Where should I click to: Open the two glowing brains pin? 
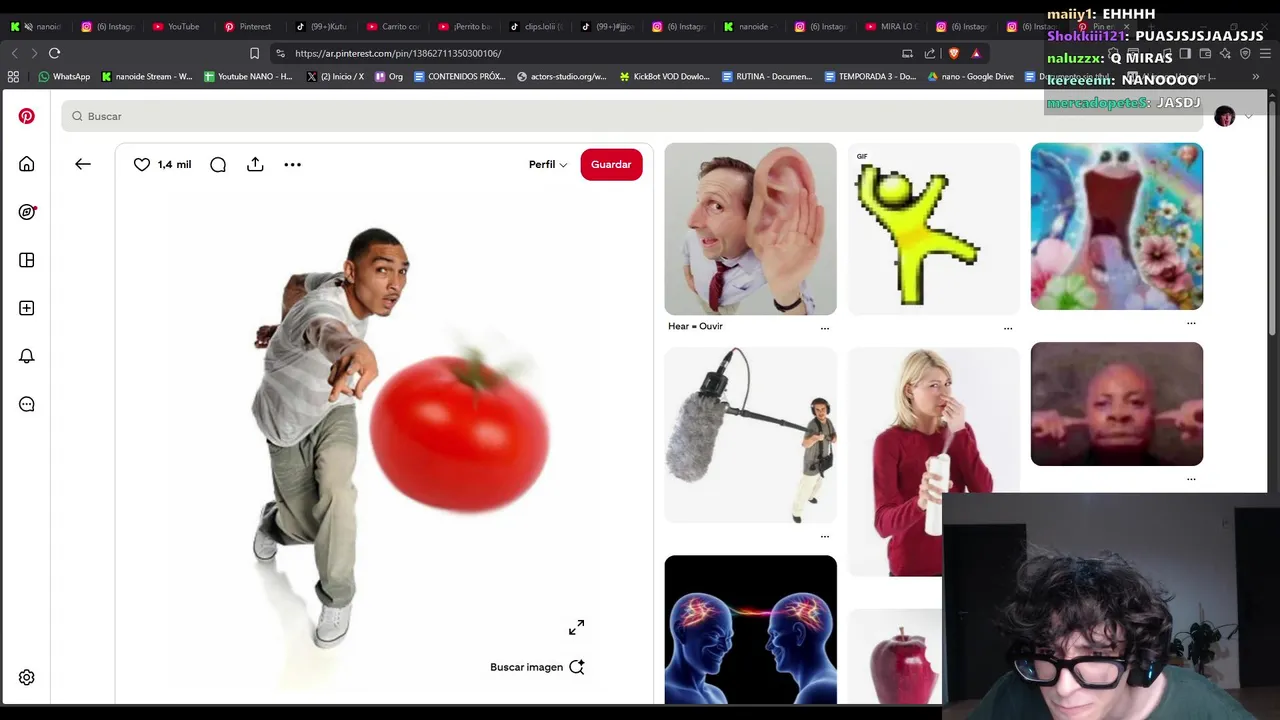click(x=750, y=630)
